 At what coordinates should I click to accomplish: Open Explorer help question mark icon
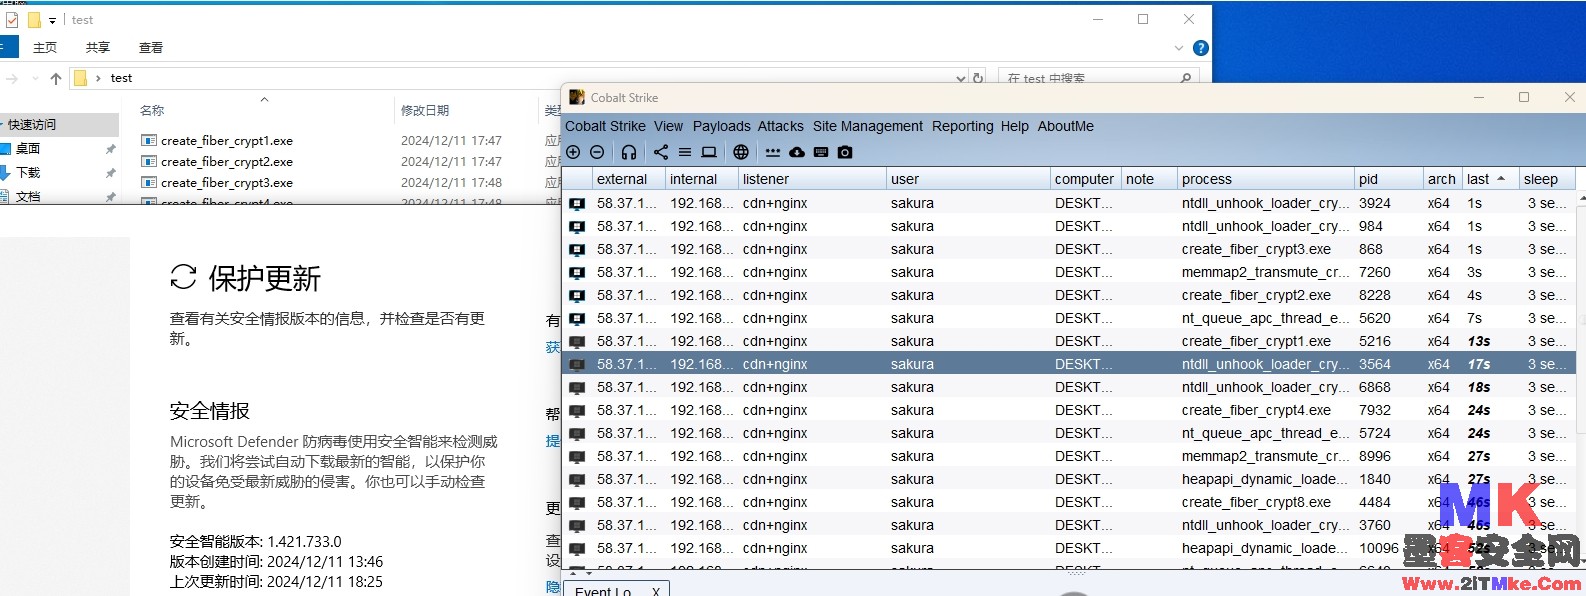click(x=1201, y=48)
